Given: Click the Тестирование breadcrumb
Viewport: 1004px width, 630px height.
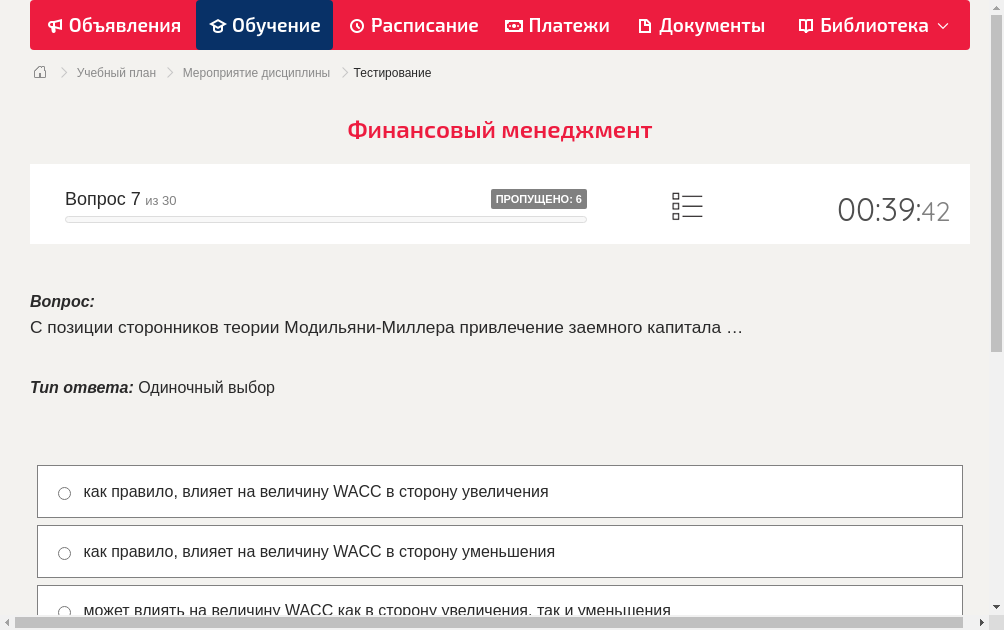Looking at the screenshot, I should click(391, 72).
